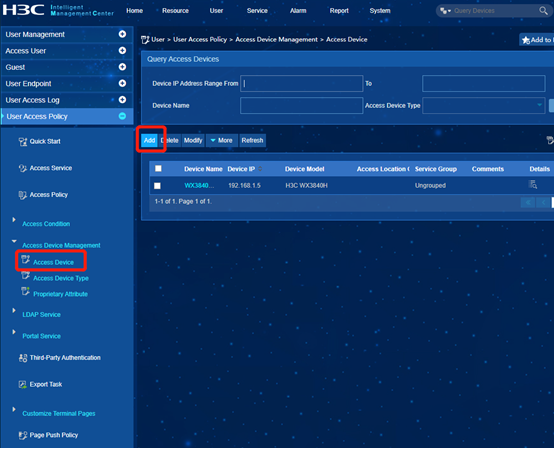
Task: Open the Access Device Type dropdown
Action: pos(484,106)
